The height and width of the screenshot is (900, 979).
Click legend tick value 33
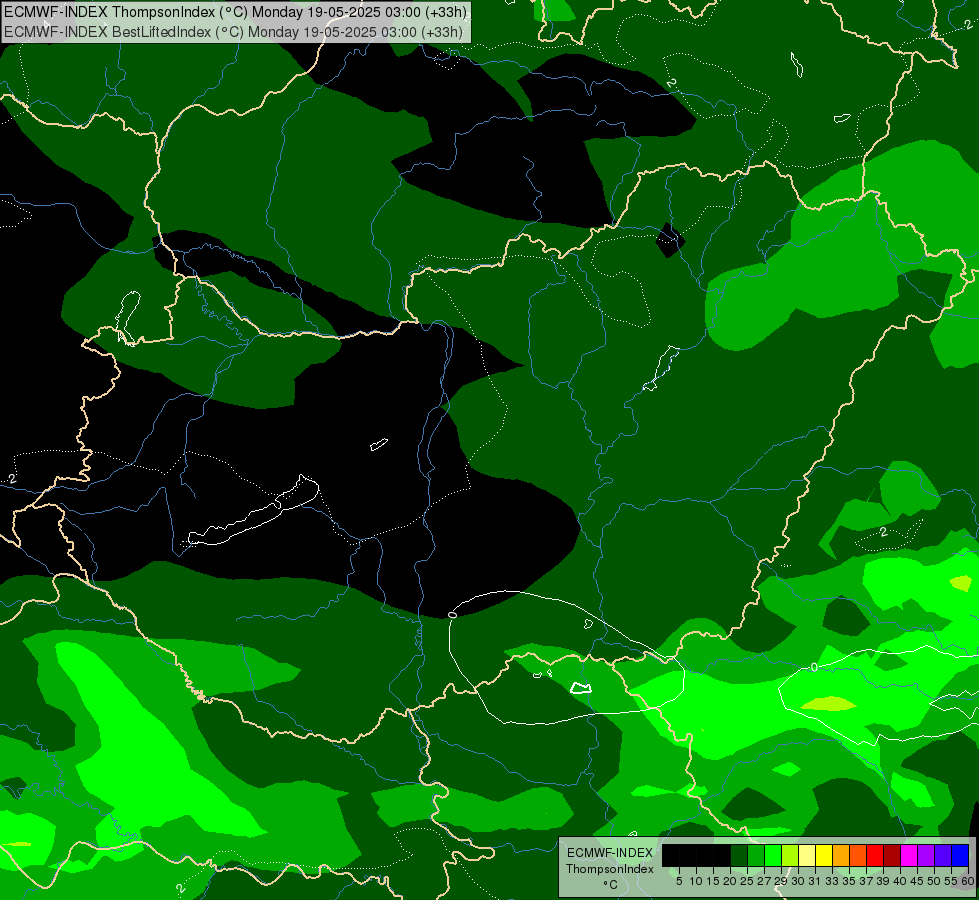point(832,881)
